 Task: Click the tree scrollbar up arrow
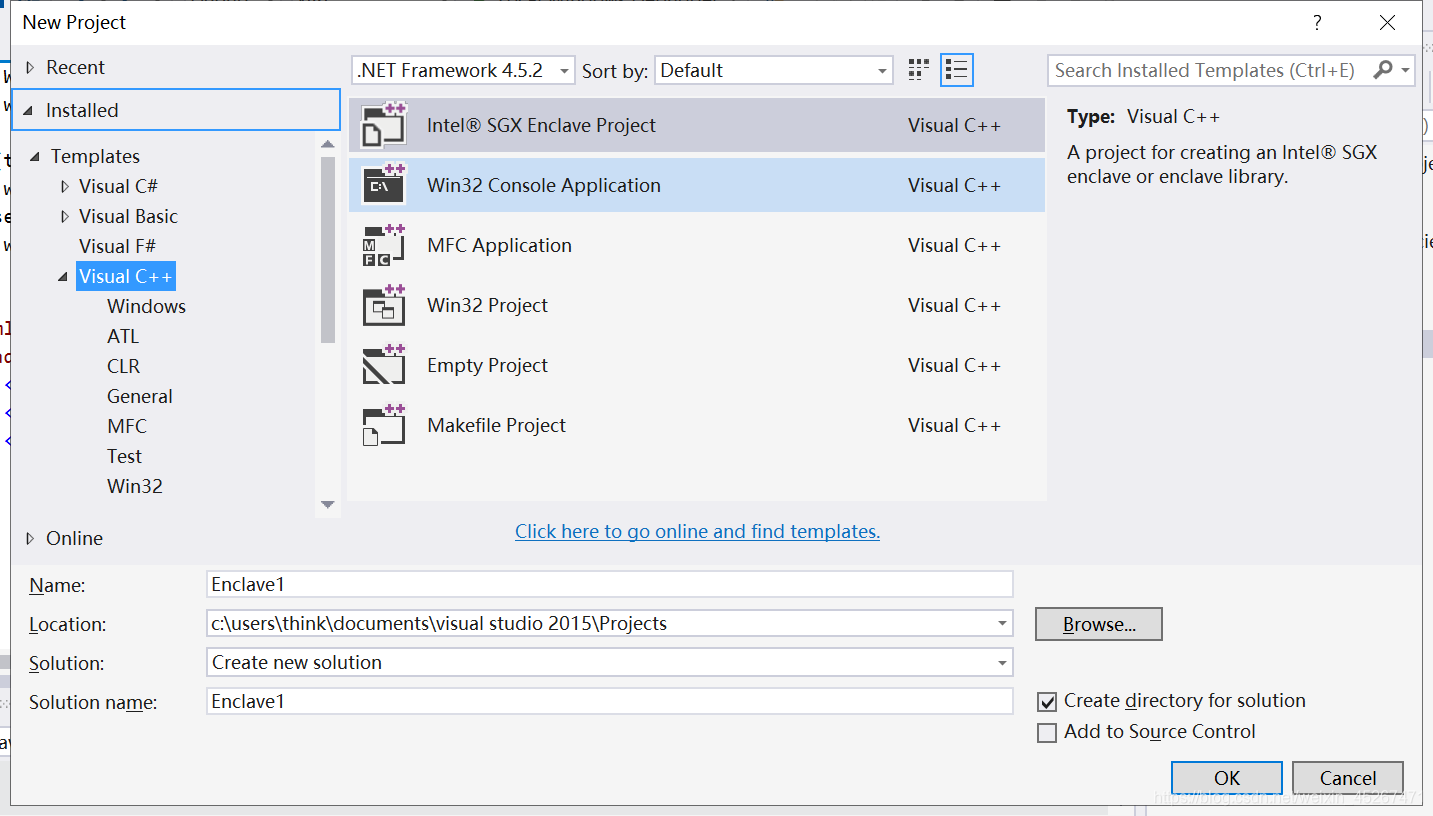(x=328, y=145)
